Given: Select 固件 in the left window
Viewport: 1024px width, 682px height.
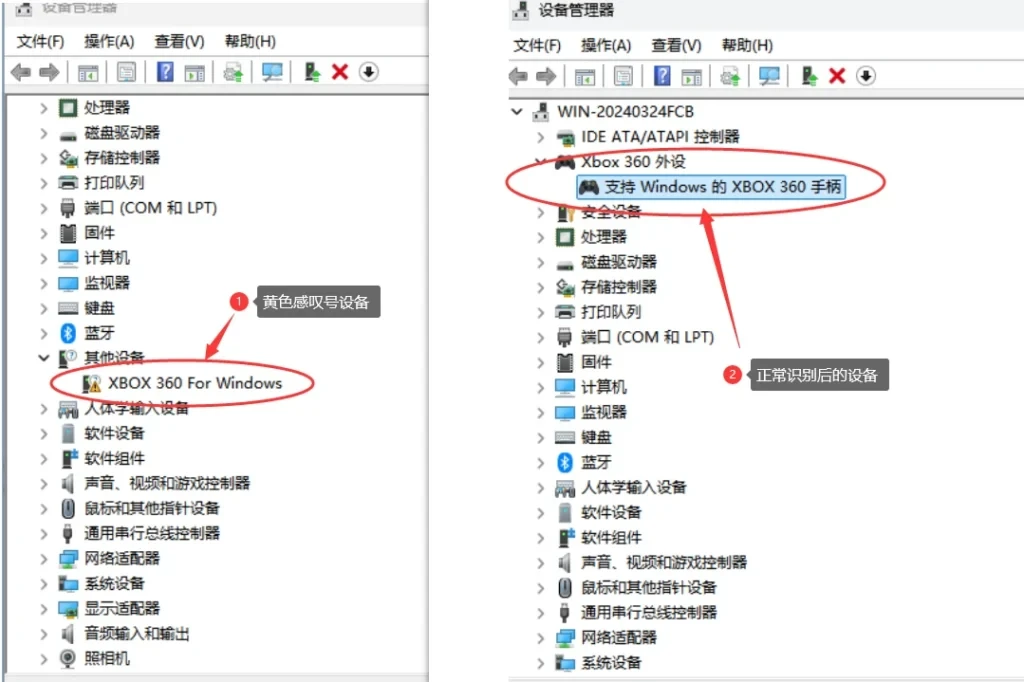Looking at the screenshot, I should 99,233.
